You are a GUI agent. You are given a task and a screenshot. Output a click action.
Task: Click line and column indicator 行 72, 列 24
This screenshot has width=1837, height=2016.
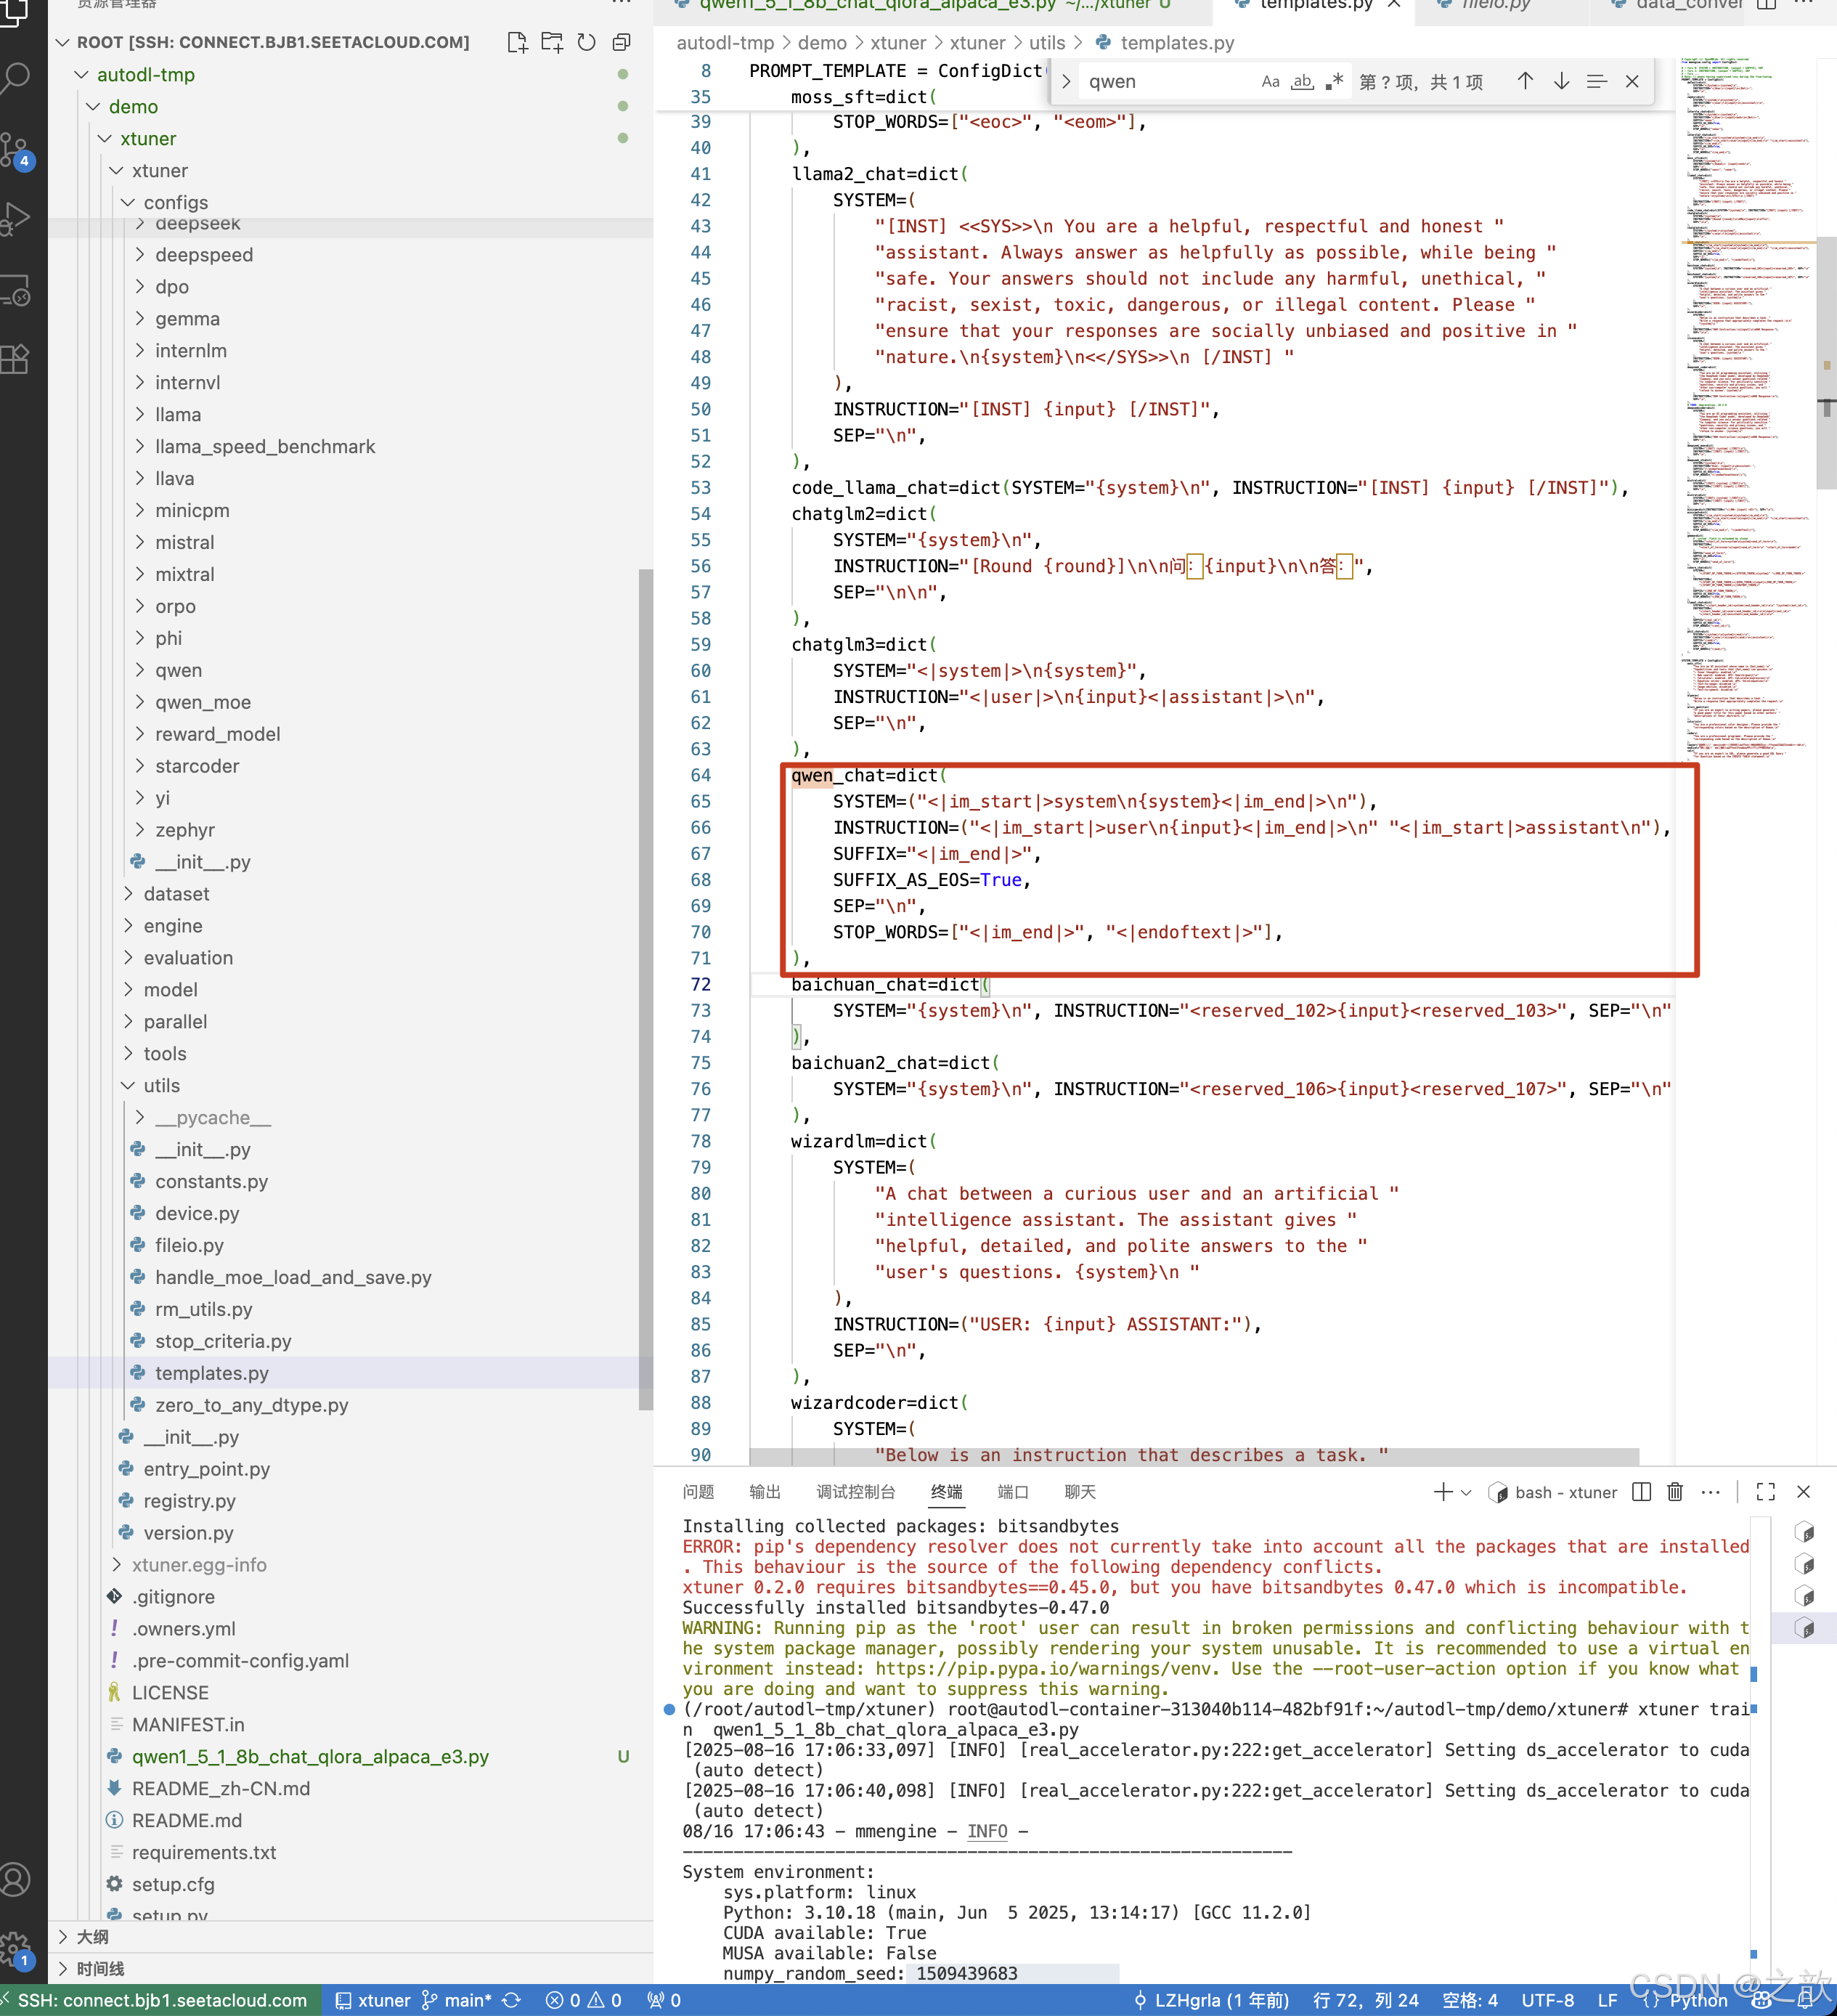pos(1366,2000)
